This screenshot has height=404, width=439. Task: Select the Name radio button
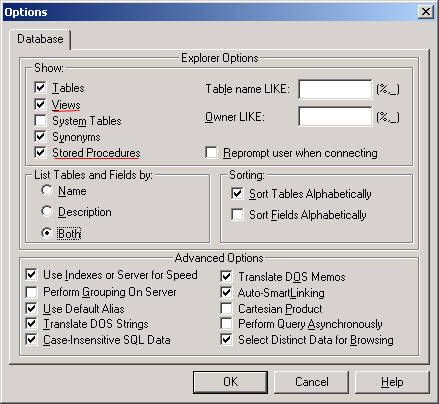pos(47,190)
